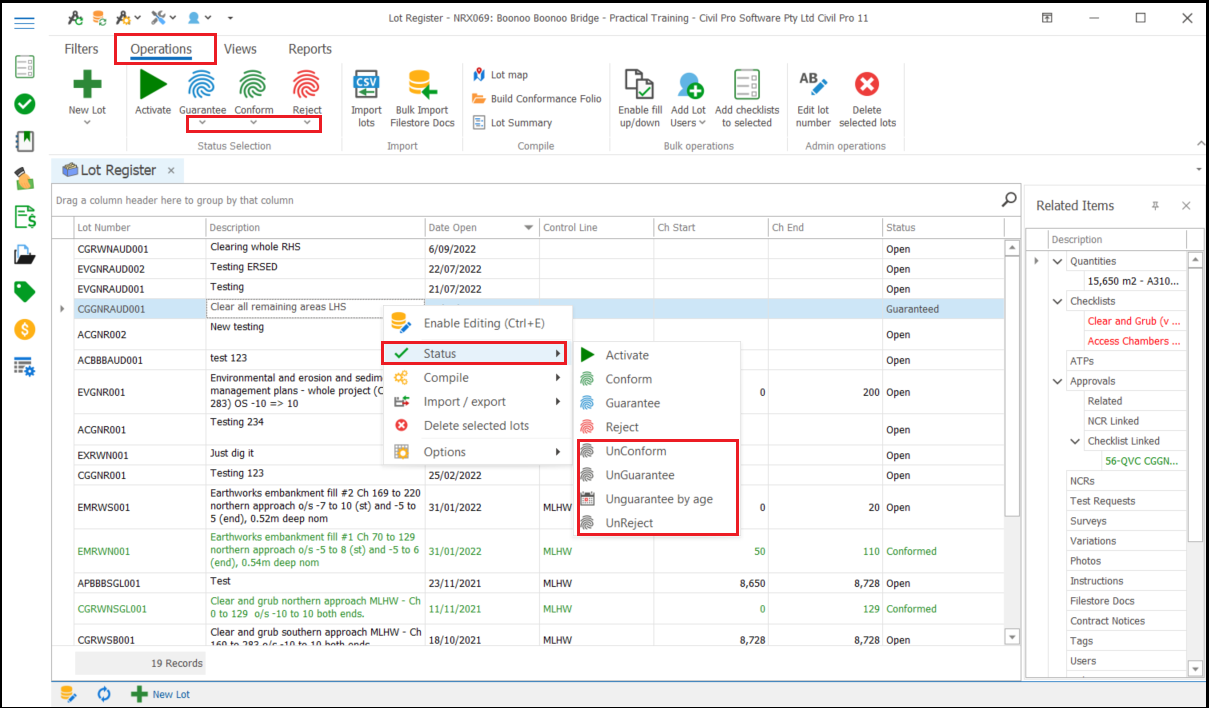Open the Reject dropdown arrow
1209x708 pixels.
tap(307, 123)
